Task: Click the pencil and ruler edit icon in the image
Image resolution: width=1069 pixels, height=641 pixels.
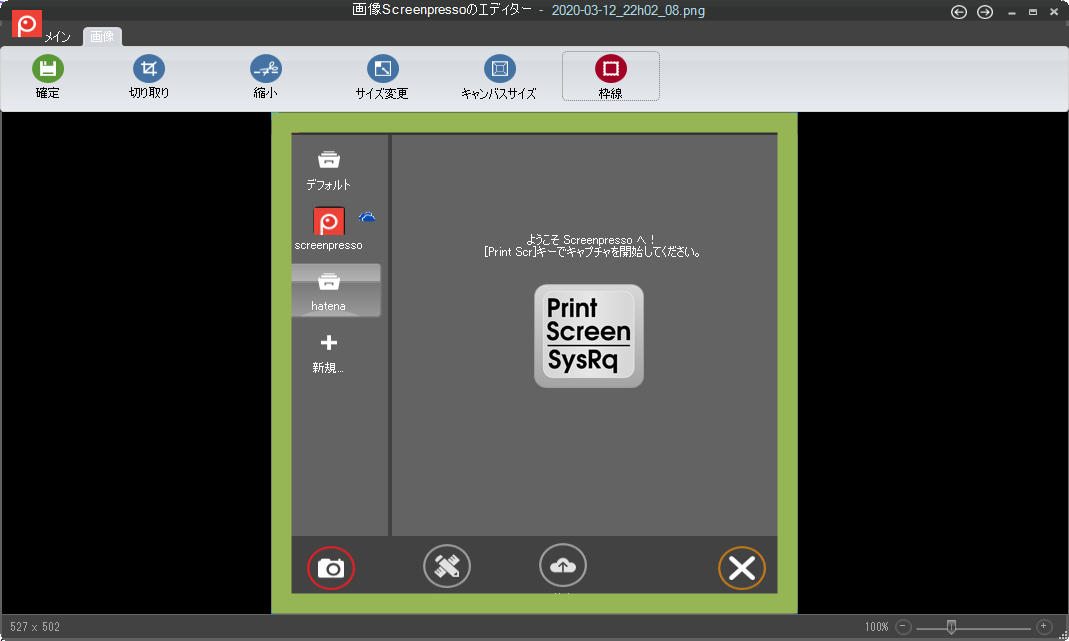Action: point(447,566)
